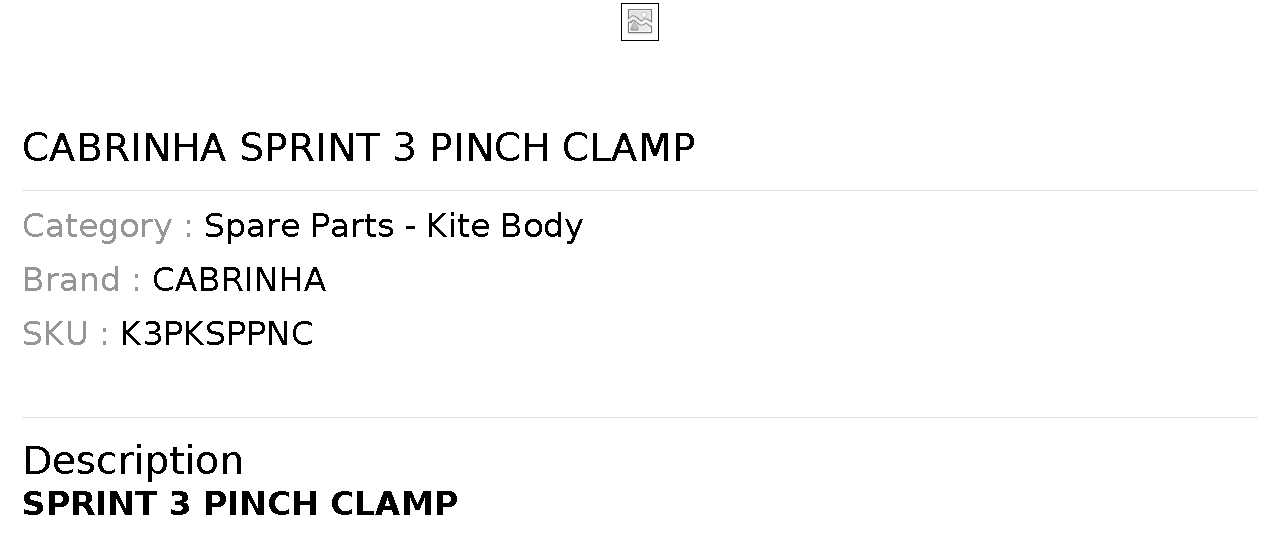1280x558 pixels.
Task: Click the word CABRINHA in the product title
Action: coord(125,148)
